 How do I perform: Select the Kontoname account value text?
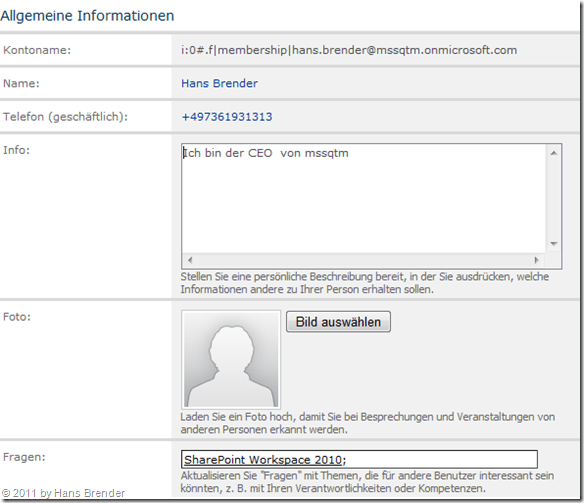[349, 50]
